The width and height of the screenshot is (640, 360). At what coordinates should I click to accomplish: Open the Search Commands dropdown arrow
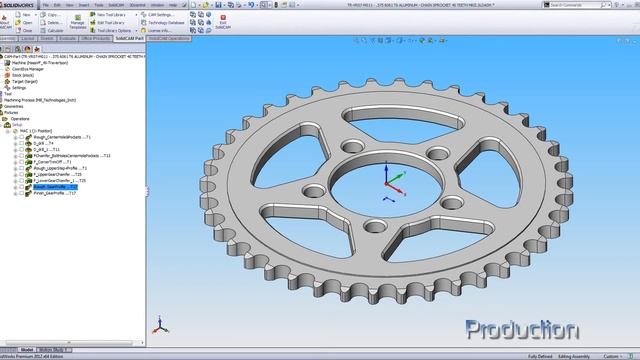pyautogui.click(x=609, y=5)
